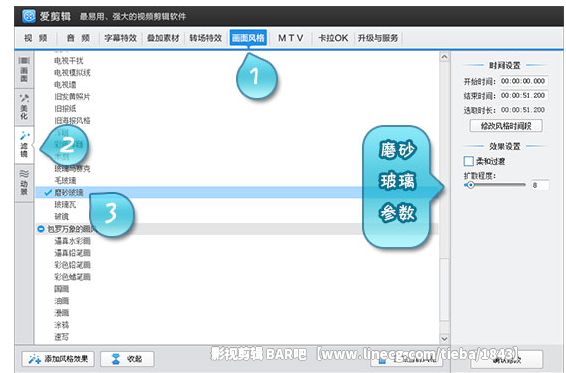Click the 选取时长 value 00:00:51.200
This screenshot has height=373, width=566.
click(x=523, y=110)
